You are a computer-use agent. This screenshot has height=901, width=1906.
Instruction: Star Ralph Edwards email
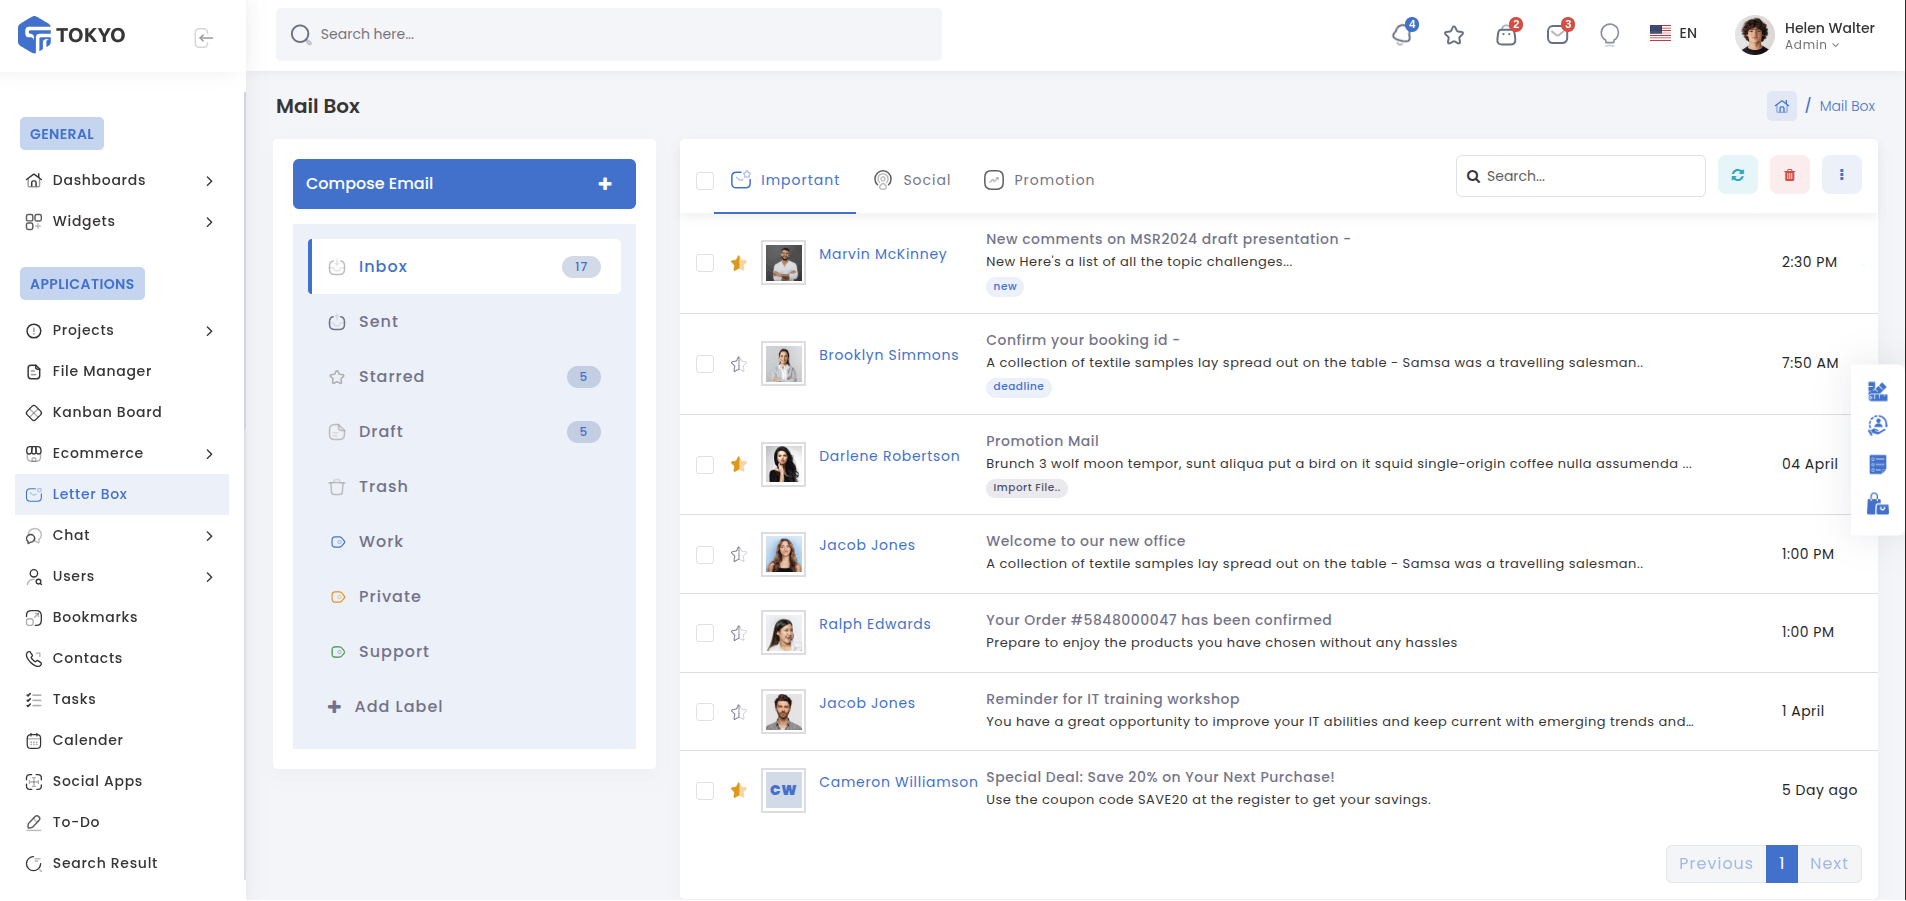point(739,633)
